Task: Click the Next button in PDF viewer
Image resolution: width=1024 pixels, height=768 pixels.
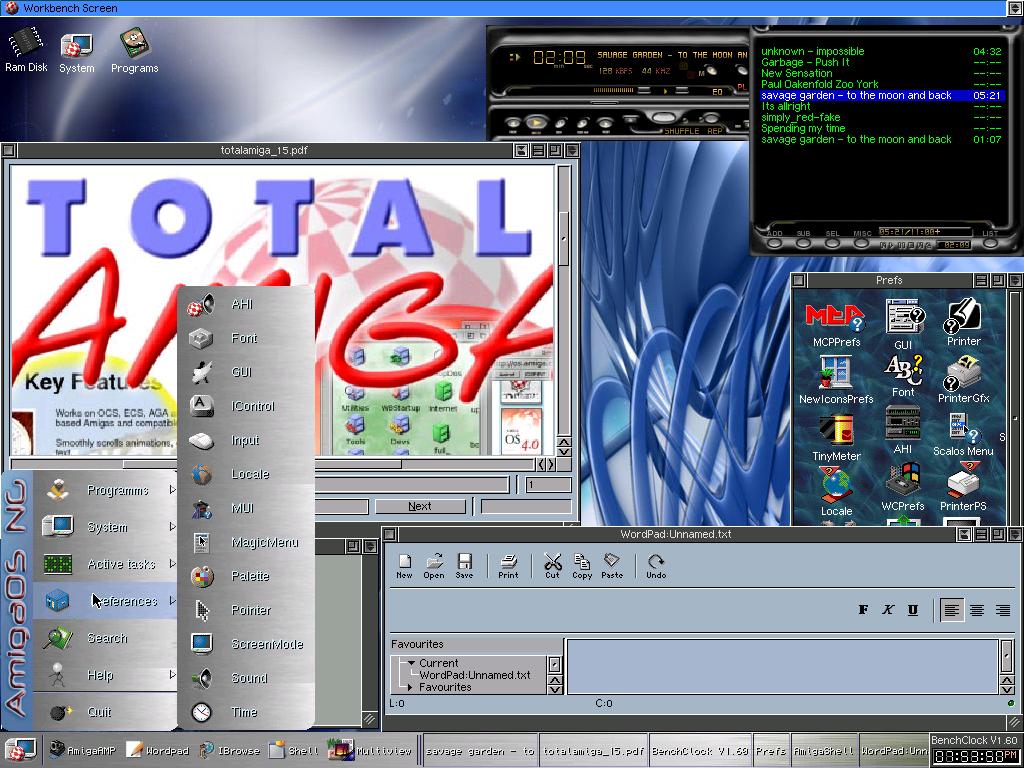Action: tap(420, 506)
